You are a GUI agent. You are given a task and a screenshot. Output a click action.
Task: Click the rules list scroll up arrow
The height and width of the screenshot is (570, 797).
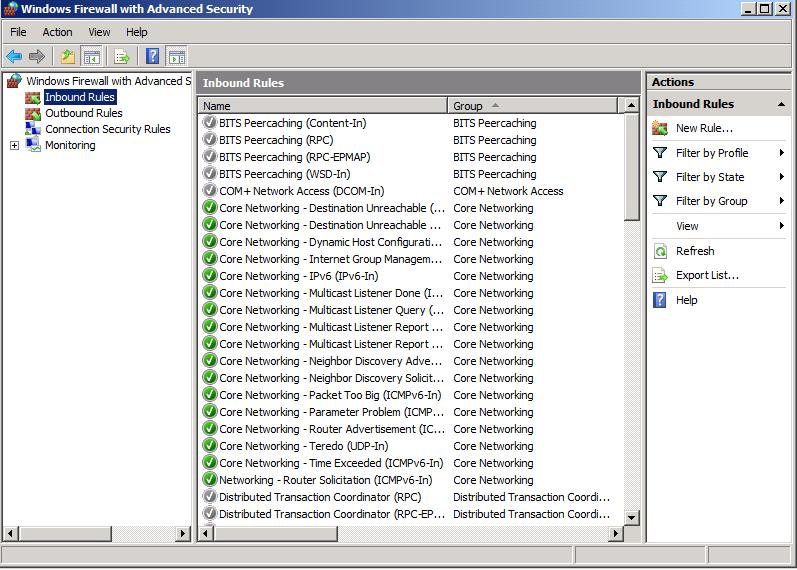(631, 105)
